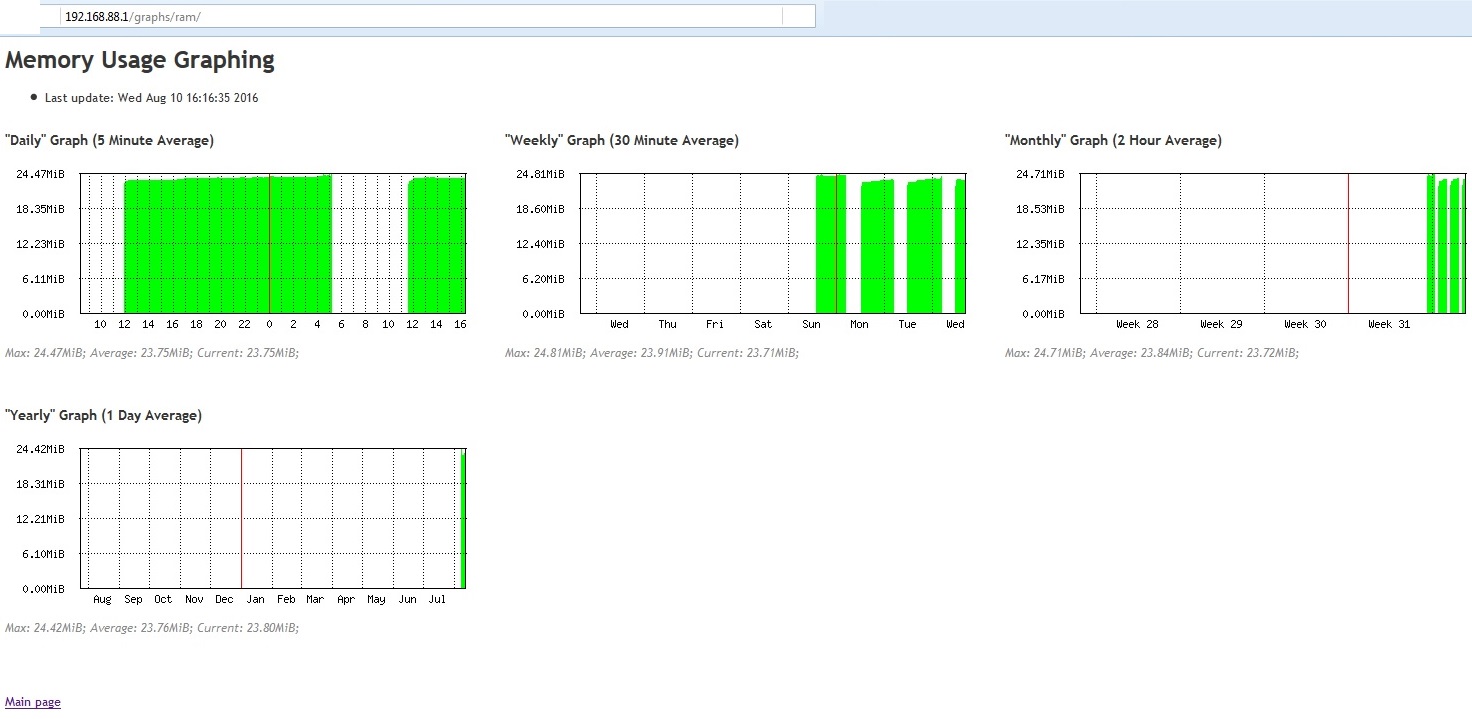Click the 18.53MiB axis label on Monthly graph
Screen dimensions: 1472x719
1040,209
